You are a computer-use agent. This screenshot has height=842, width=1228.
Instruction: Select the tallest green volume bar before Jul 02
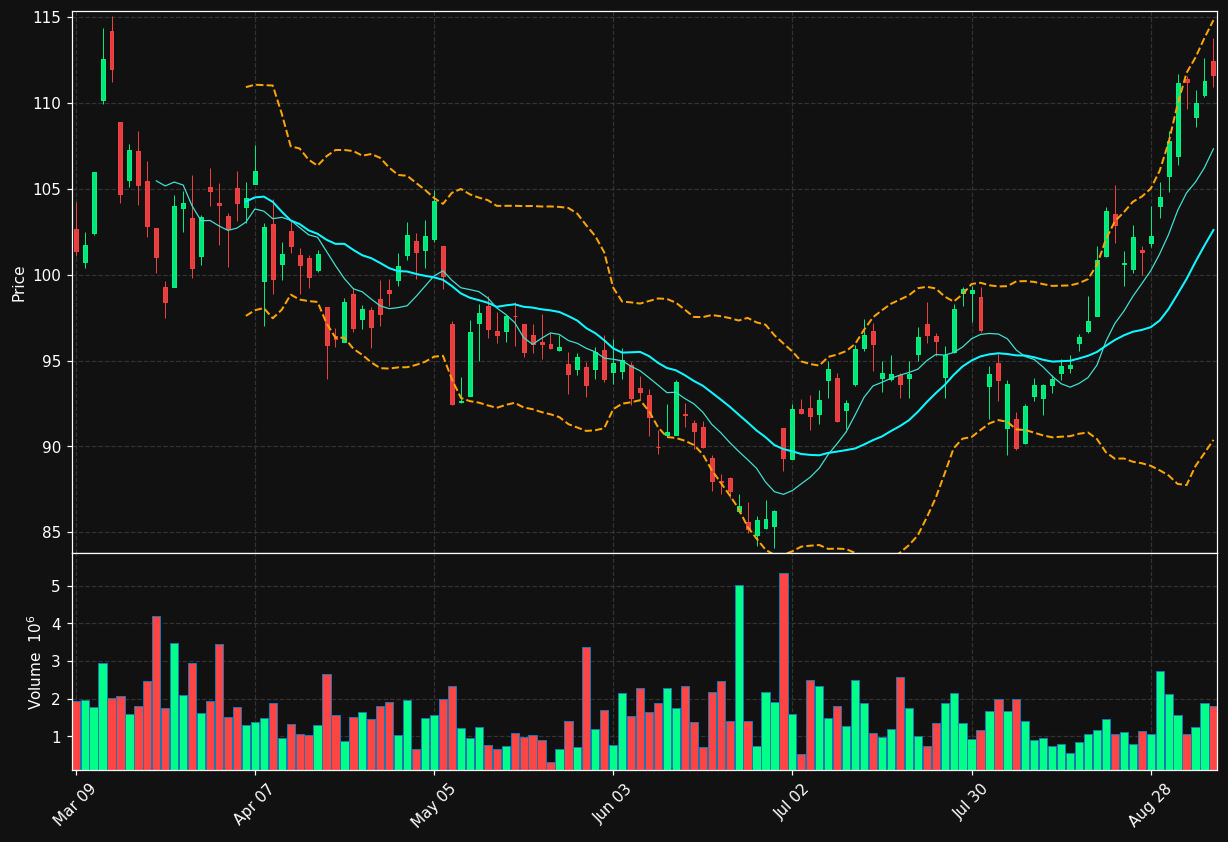tap(739, 677)
